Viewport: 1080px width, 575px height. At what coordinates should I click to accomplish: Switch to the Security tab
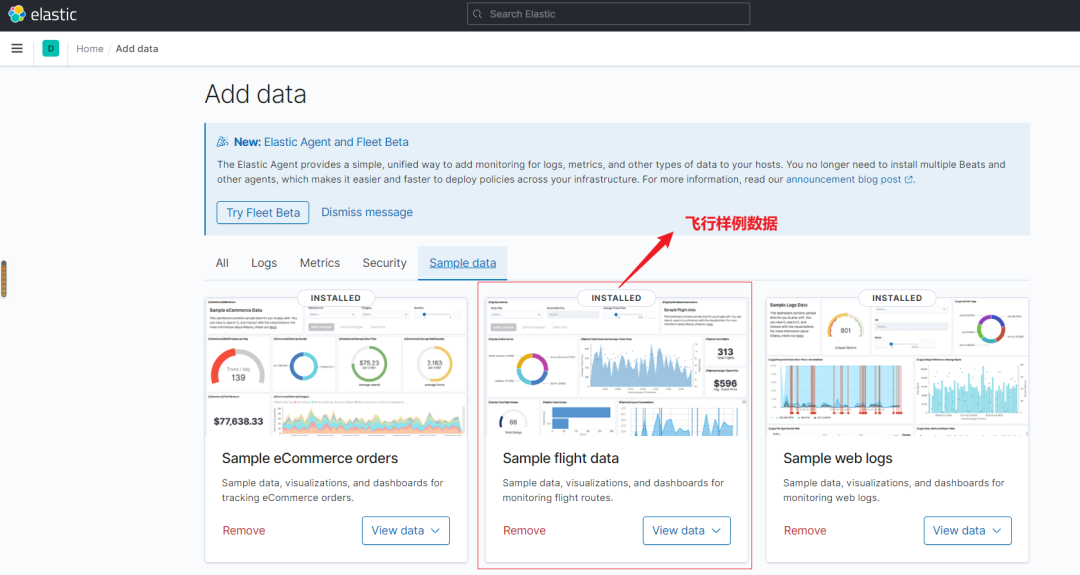384,263
